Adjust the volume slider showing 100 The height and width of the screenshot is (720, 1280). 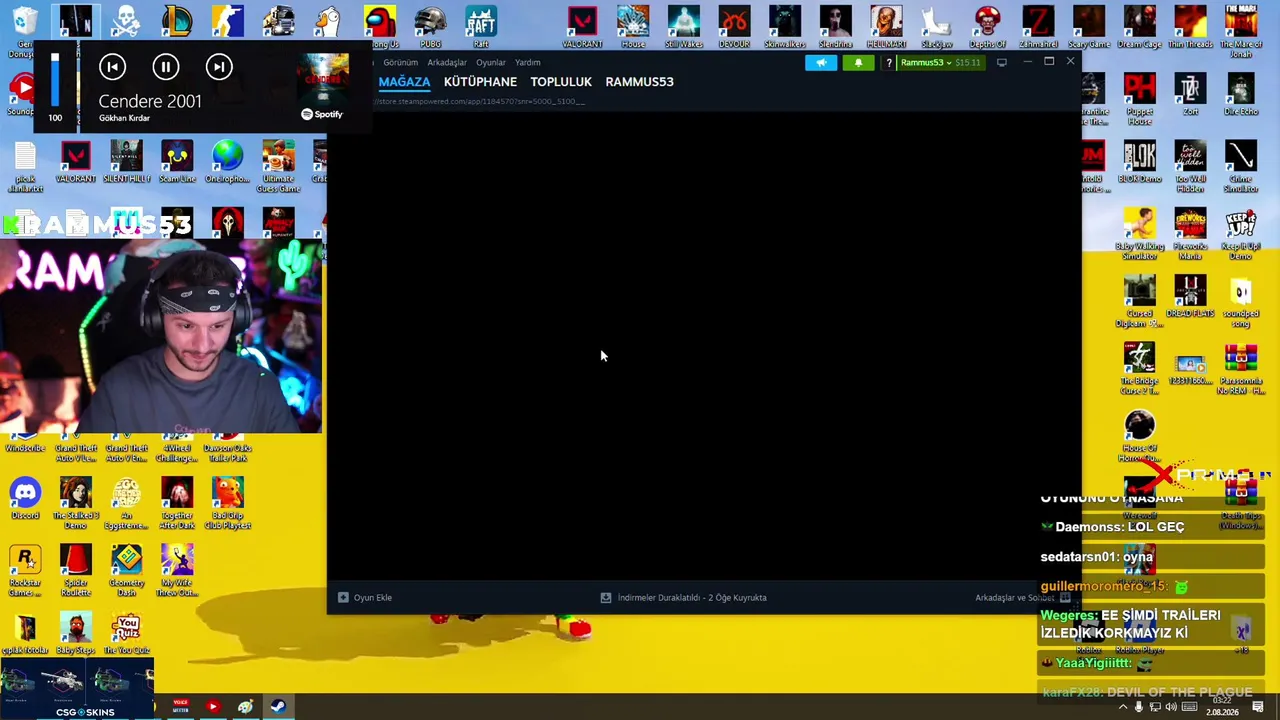(x=56, y=80)
